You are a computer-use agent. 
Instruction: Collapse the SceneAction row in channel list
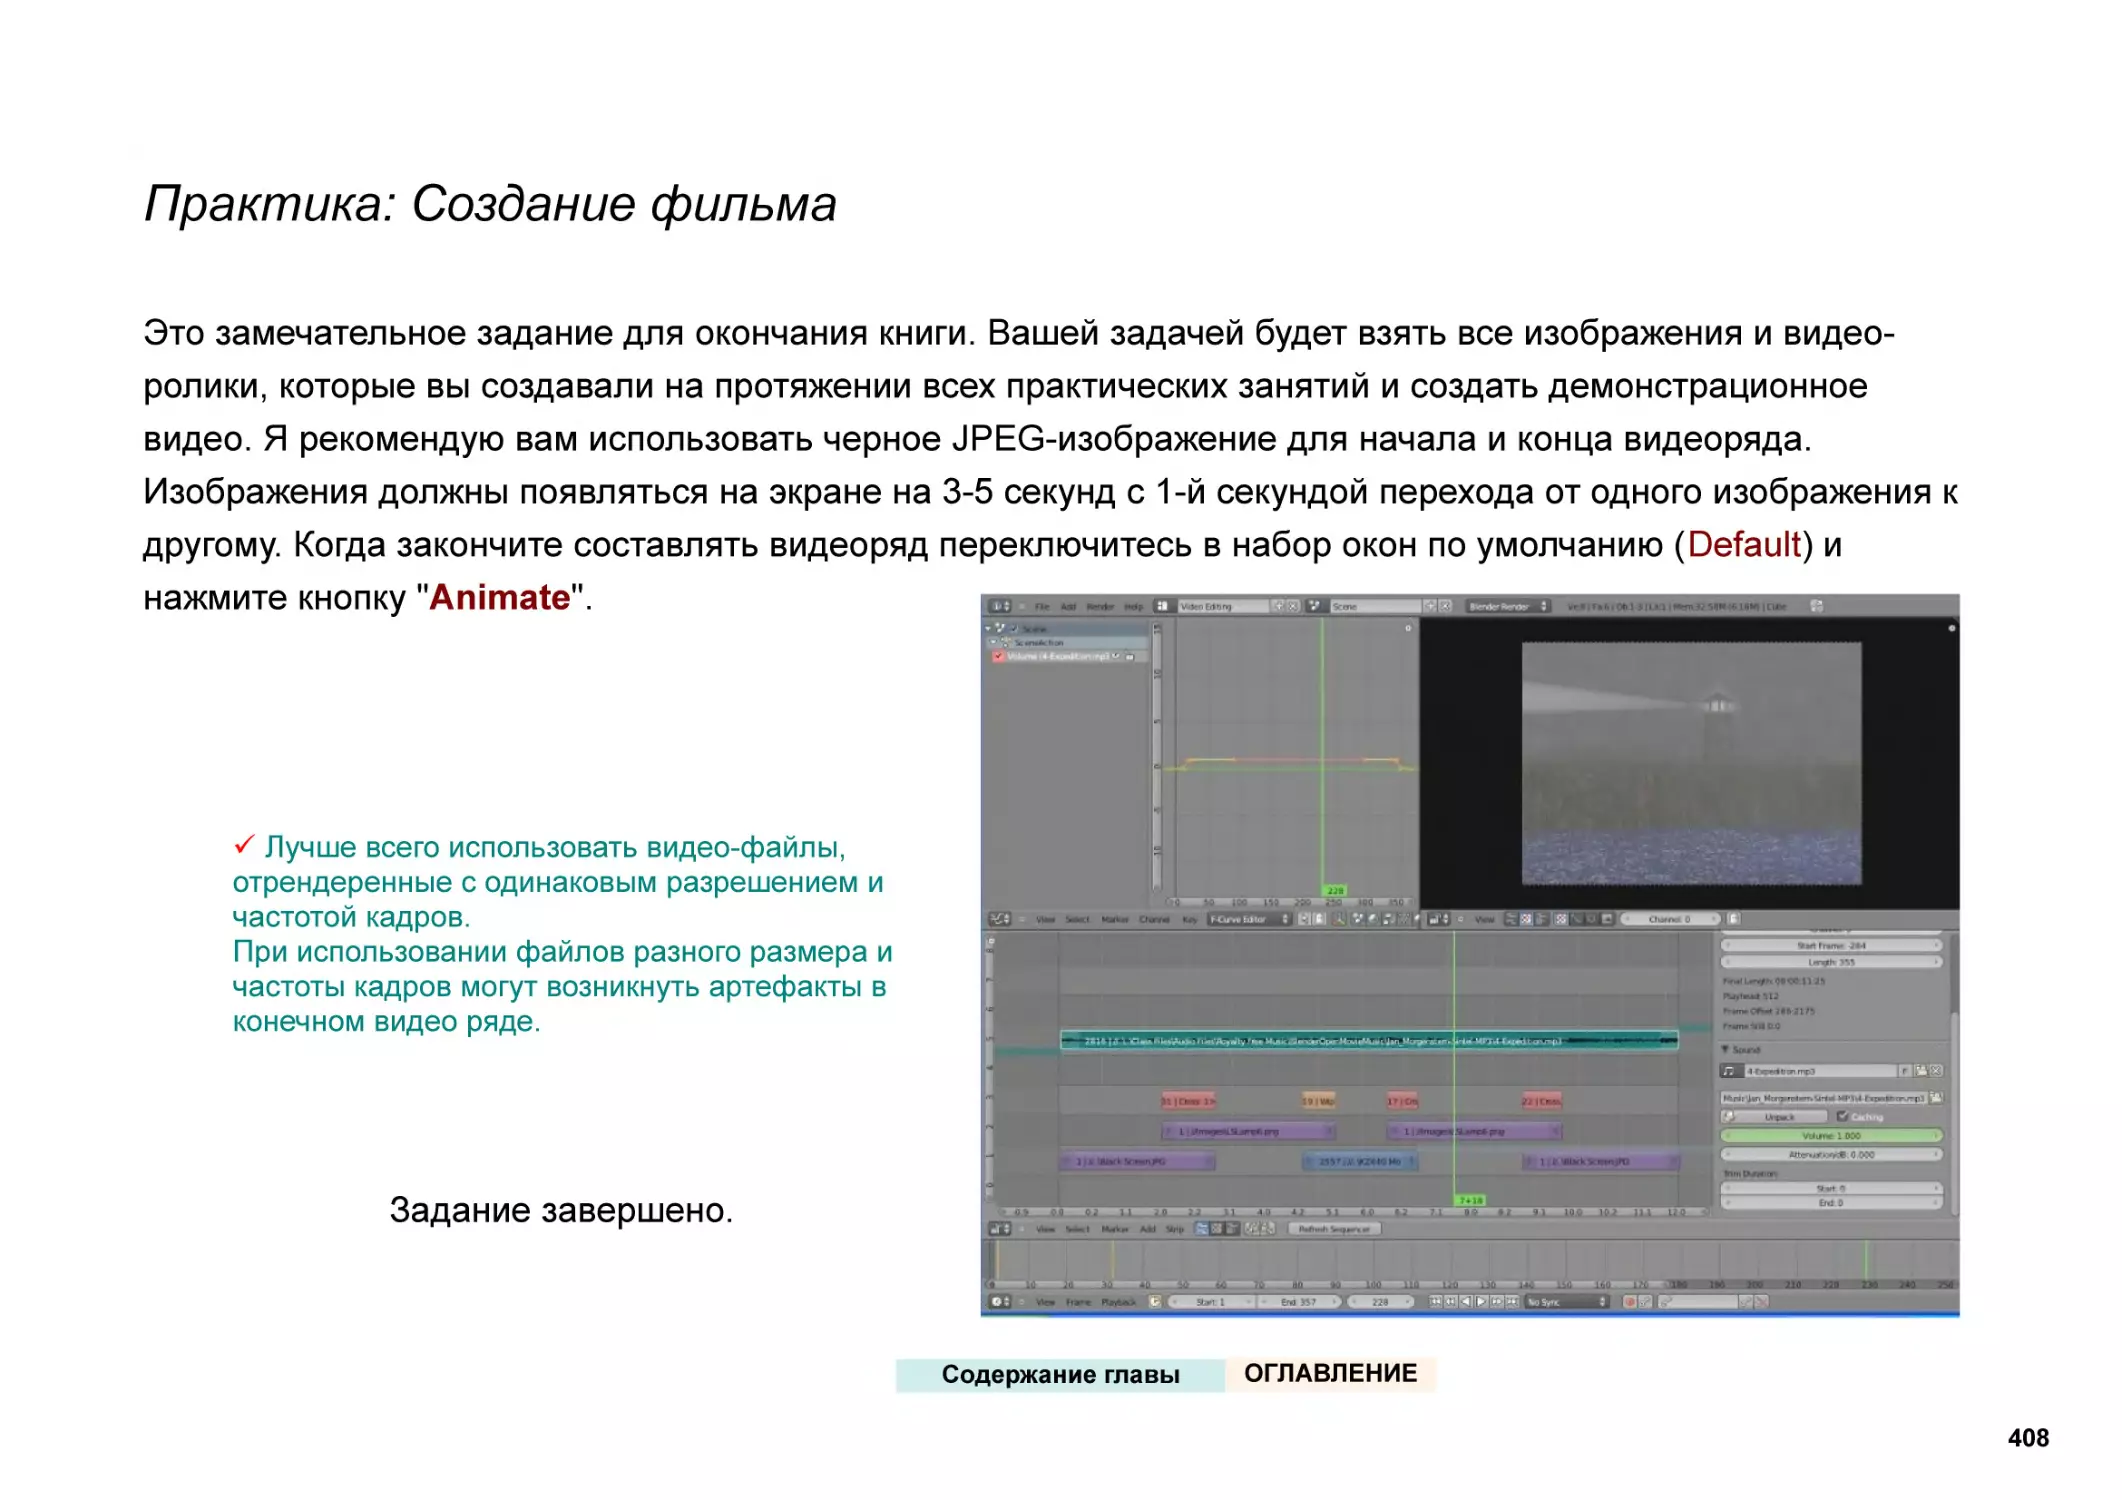pyautogui.click(x=993, y=643)
